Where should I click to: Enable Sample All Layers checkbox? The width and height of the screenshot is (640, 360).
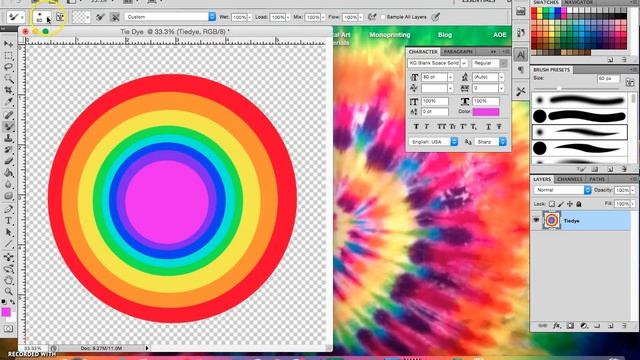coord(383,17)
